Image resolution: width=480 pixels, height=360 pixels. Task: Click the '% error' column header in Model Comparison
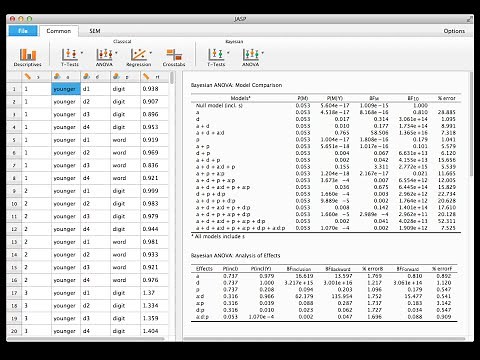point(447,98)
